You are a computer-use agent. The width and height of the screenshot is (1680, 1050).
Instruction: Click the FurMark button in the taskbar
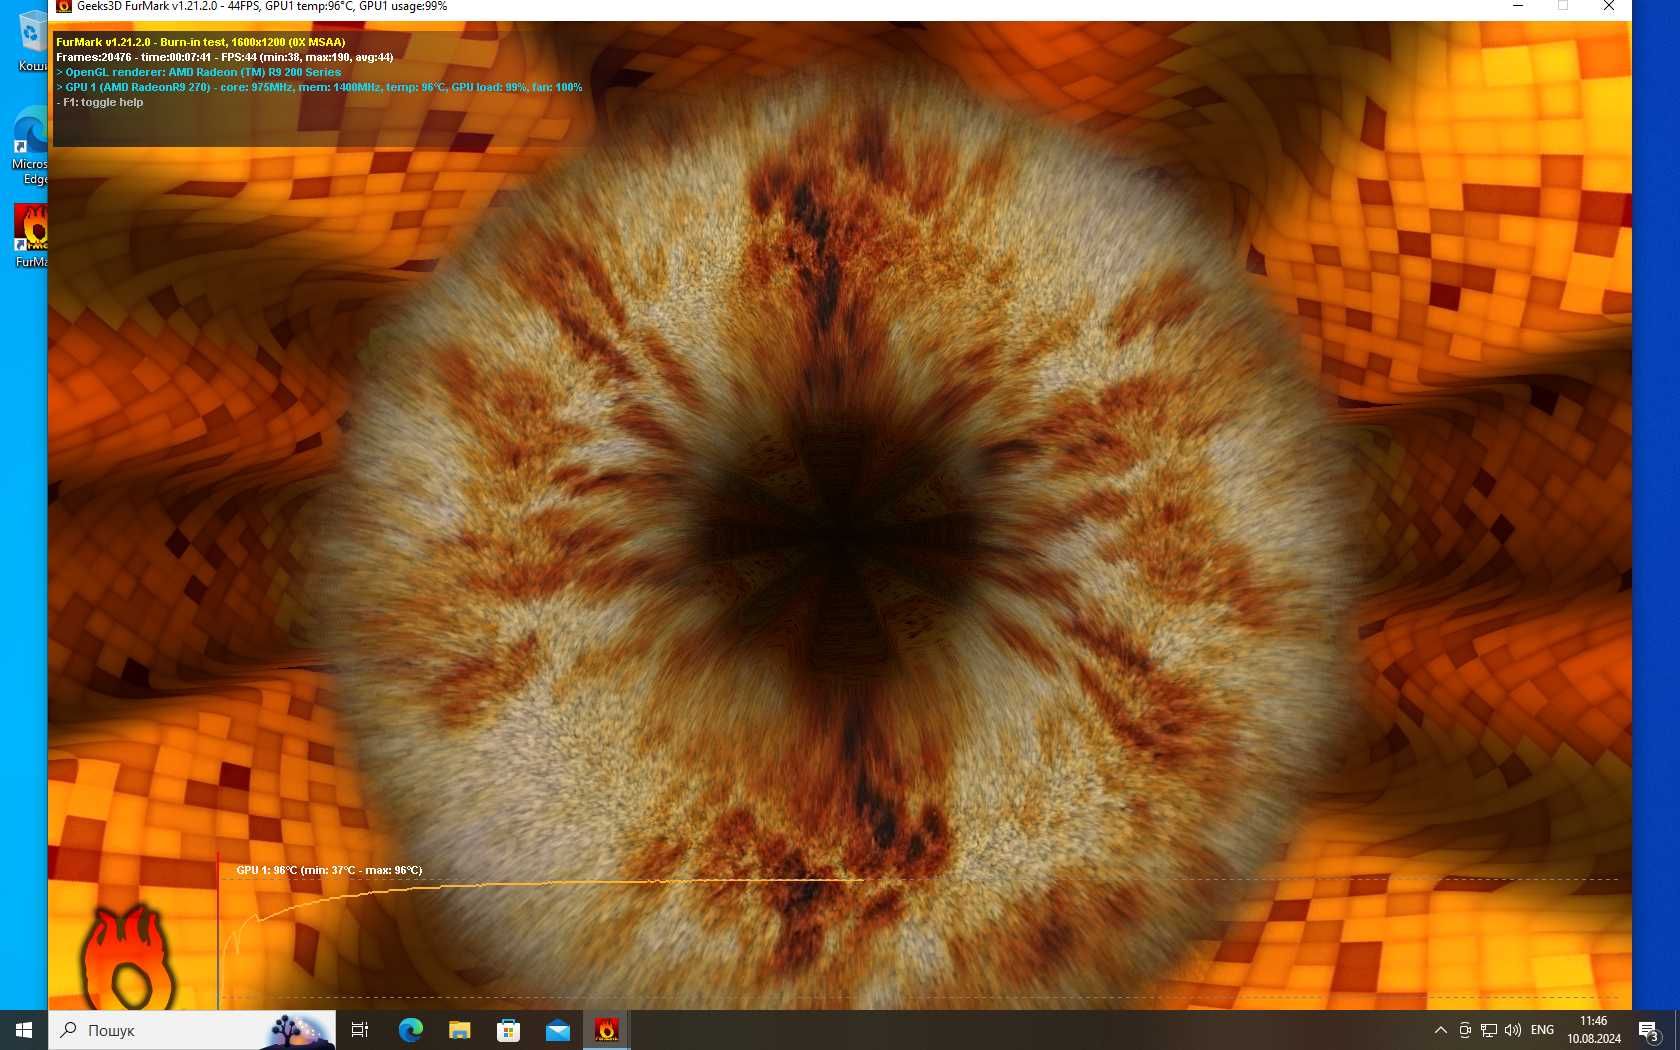606,1030
